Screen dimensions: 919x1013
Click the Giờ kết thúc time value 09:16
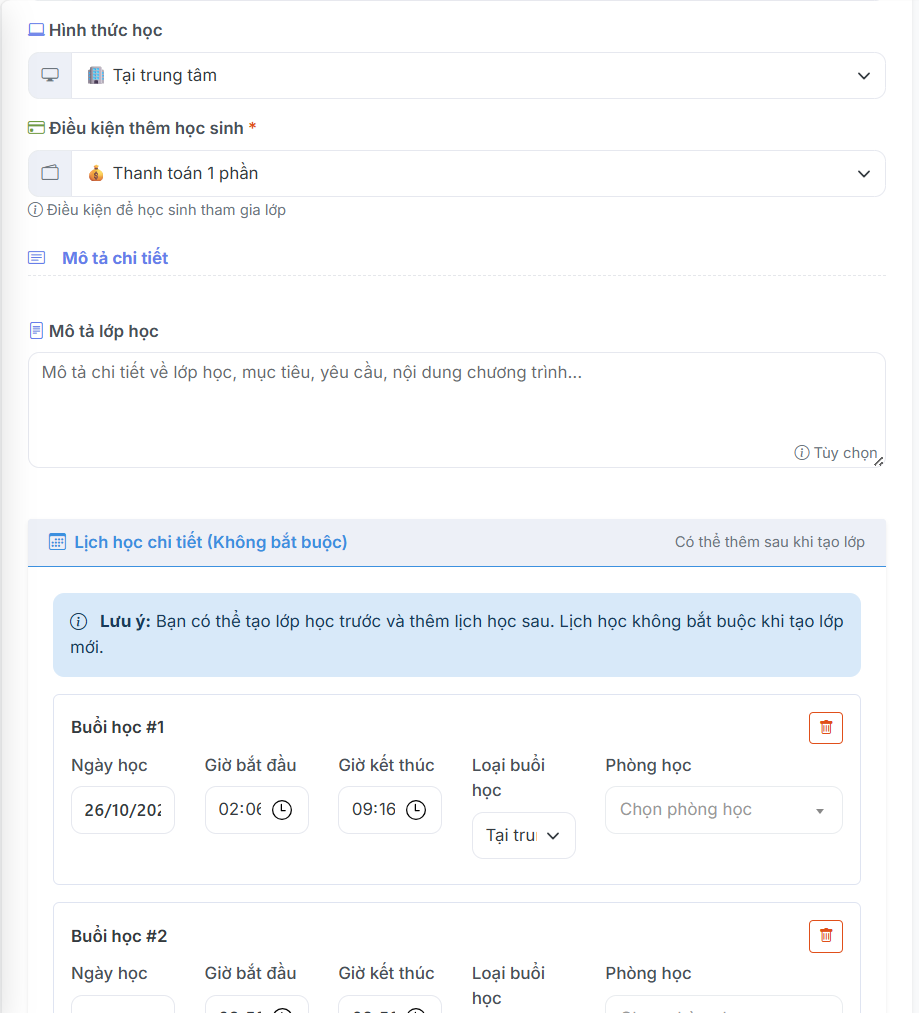coord(372,810)
